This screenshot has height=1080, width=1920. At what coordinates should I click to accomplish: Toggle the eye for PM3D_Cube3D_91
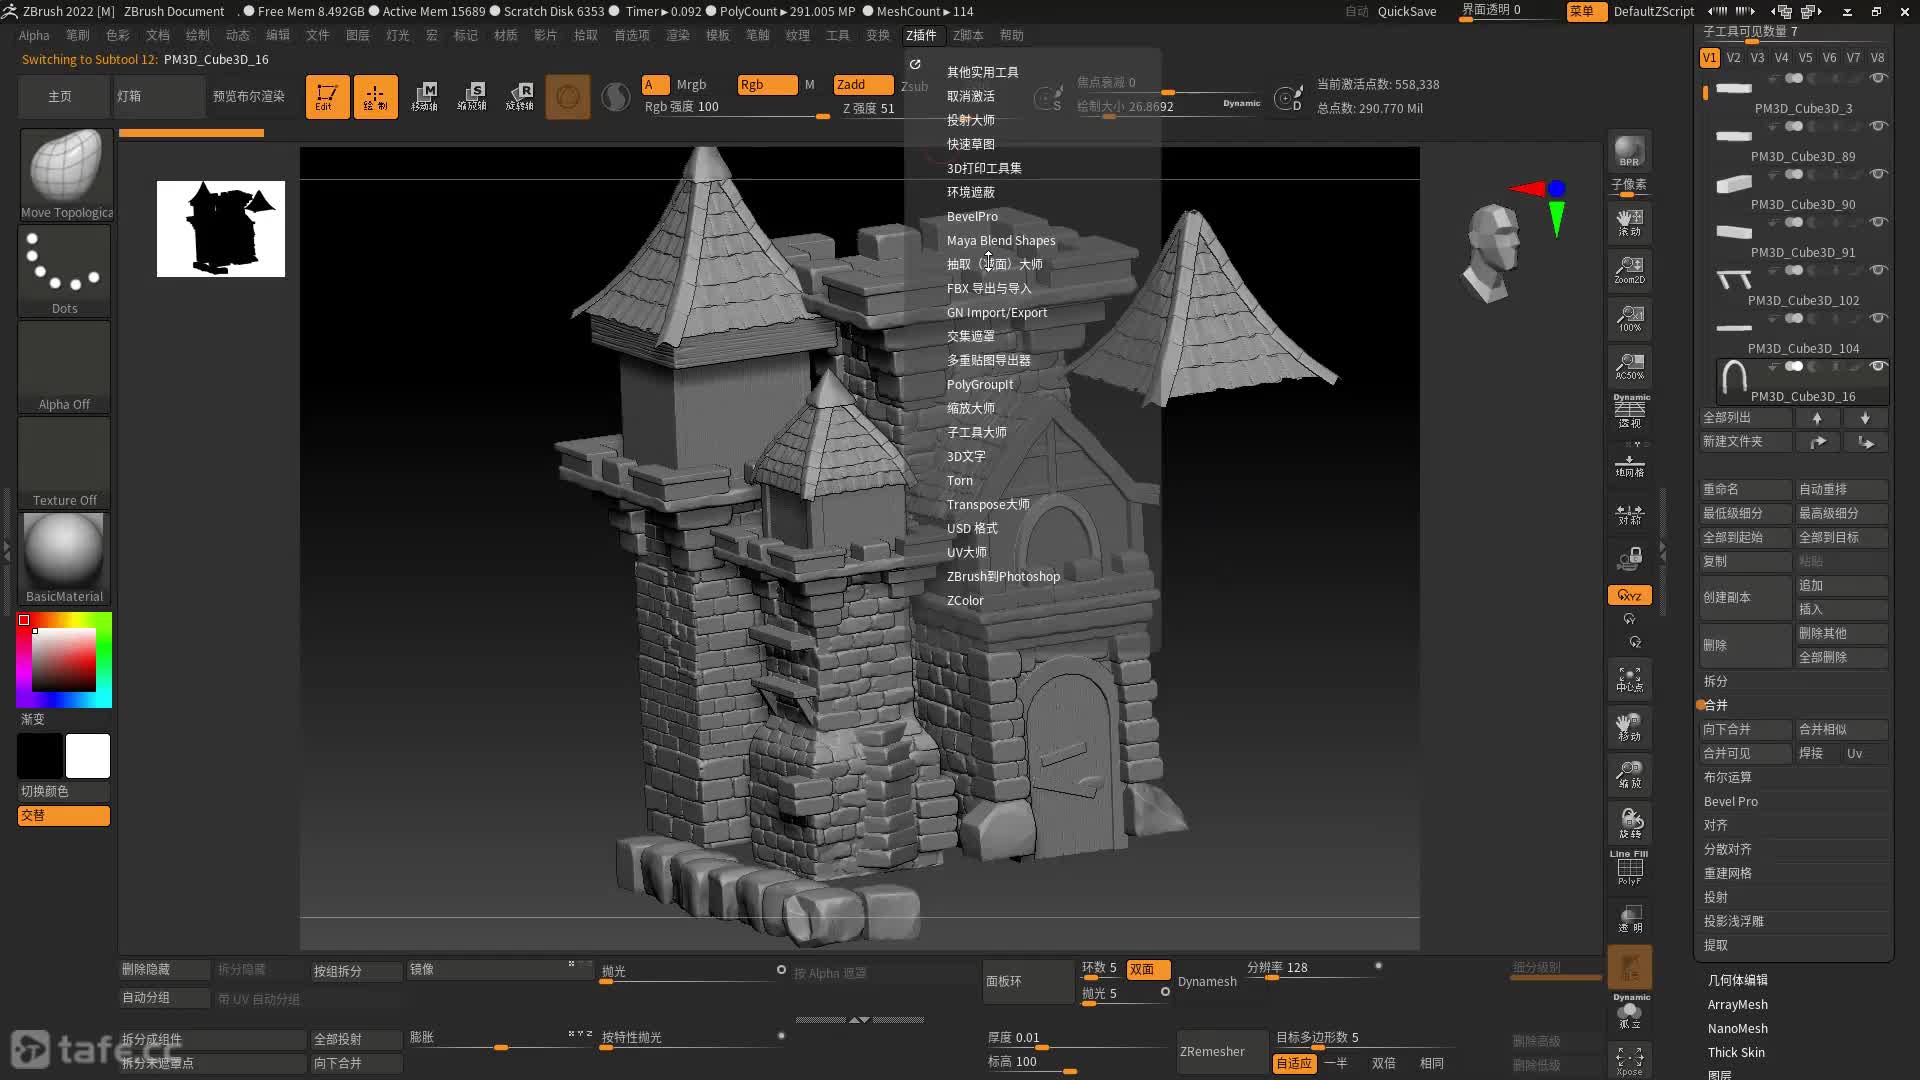(x=1878, y=222)
